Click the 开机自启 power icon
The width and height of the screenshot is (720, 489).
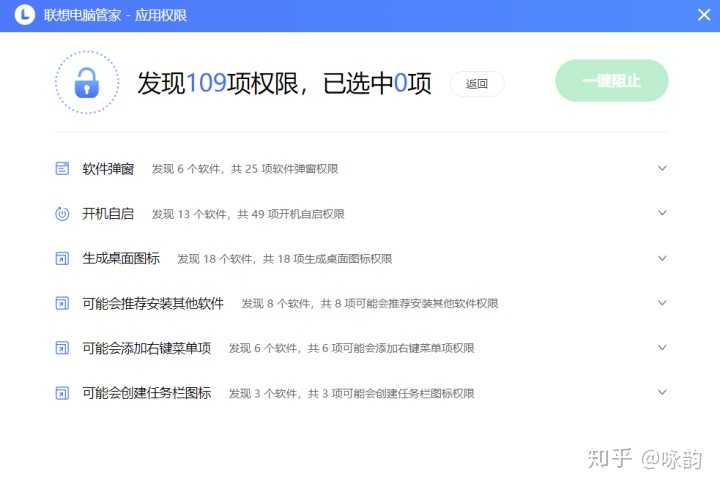62,214
